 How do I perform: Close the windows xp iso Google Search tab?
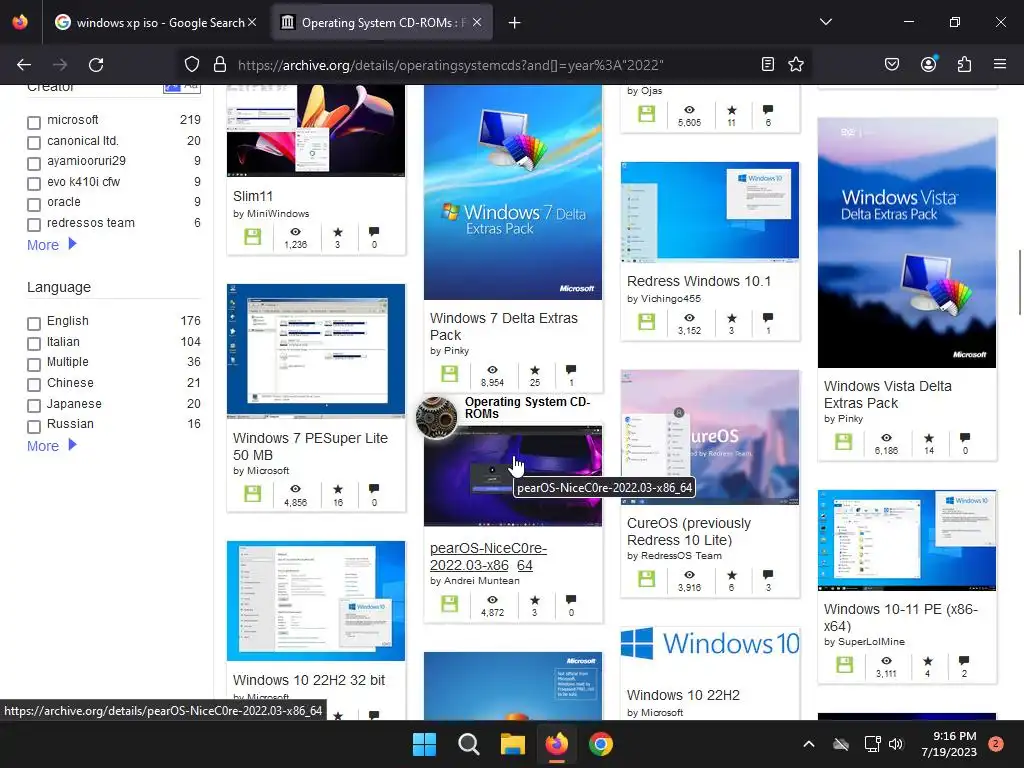pos(252,22)
